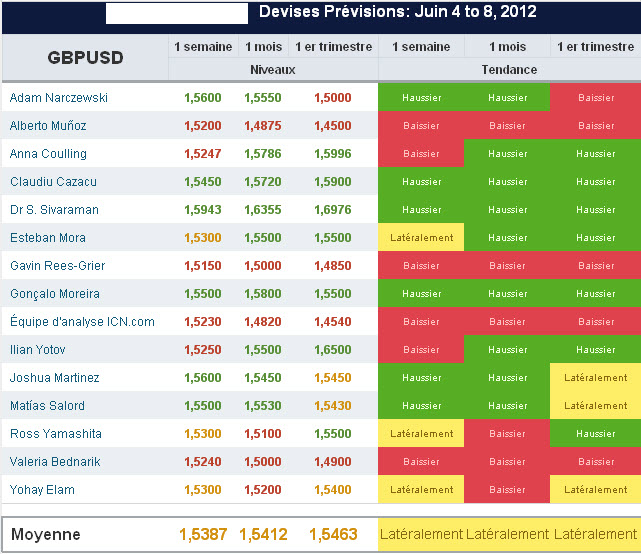The height and width of the screenshot is (554, 641).
Task: Select Anna Coulling's 1,5996 quarterly level
Action: tap(333, 154)
